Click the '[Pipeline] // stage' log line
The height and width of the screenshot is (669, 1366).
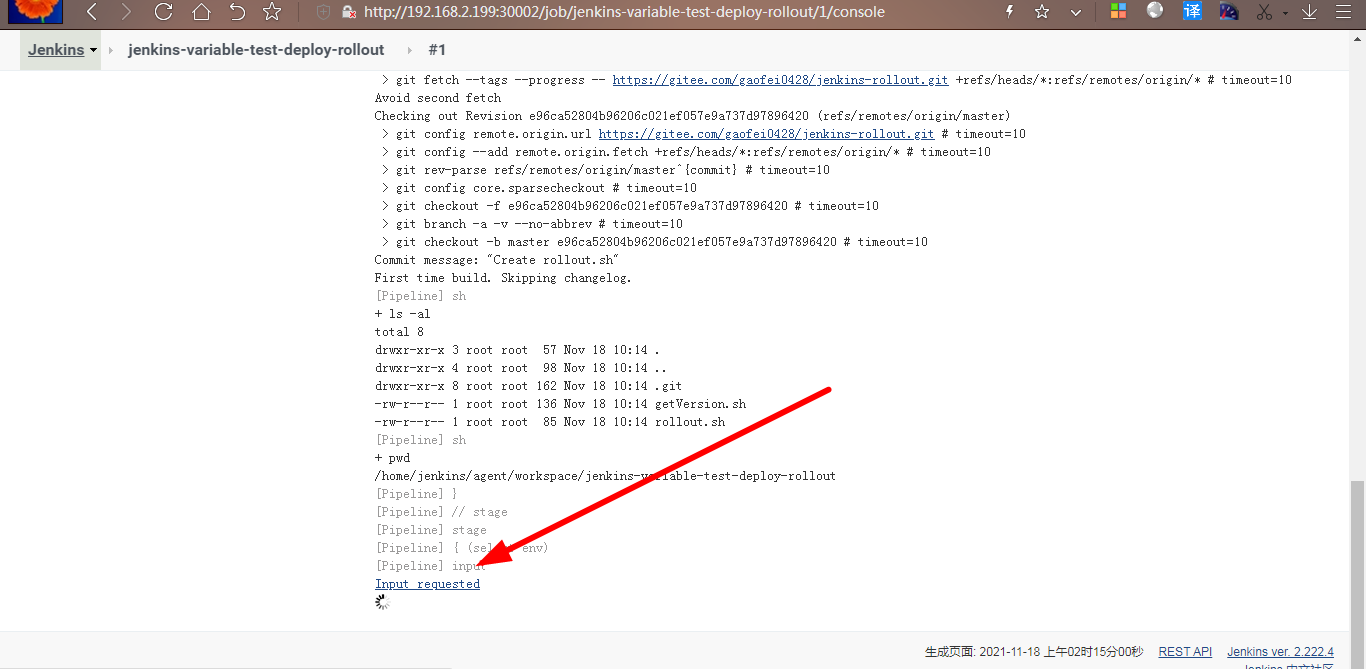(x=441, y=512)
